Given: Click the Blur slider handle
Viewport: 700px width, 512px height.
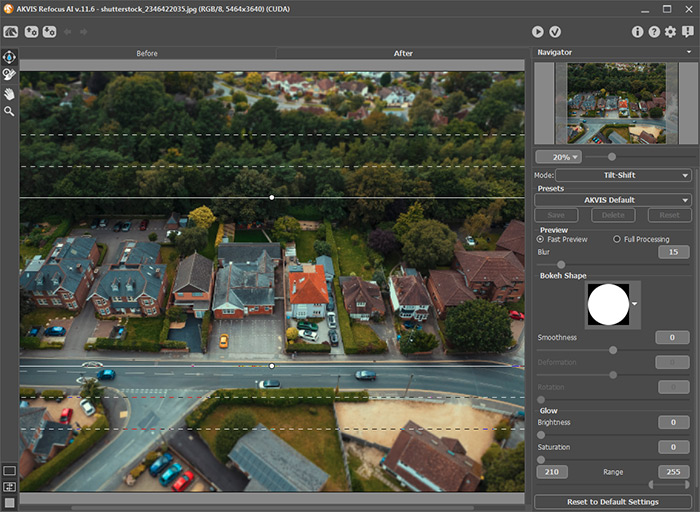Looking at the screenshot, I should point(561,265).
